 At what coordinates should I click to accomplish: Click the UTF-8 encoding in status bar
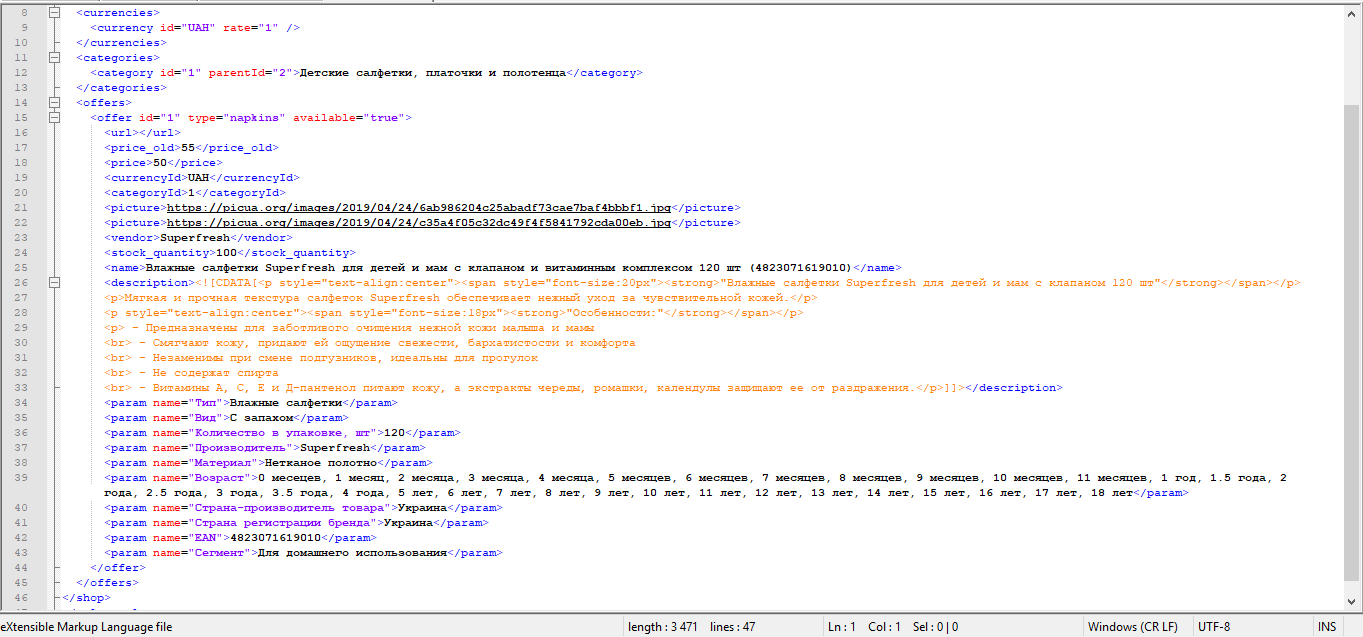click(1214, 627)
